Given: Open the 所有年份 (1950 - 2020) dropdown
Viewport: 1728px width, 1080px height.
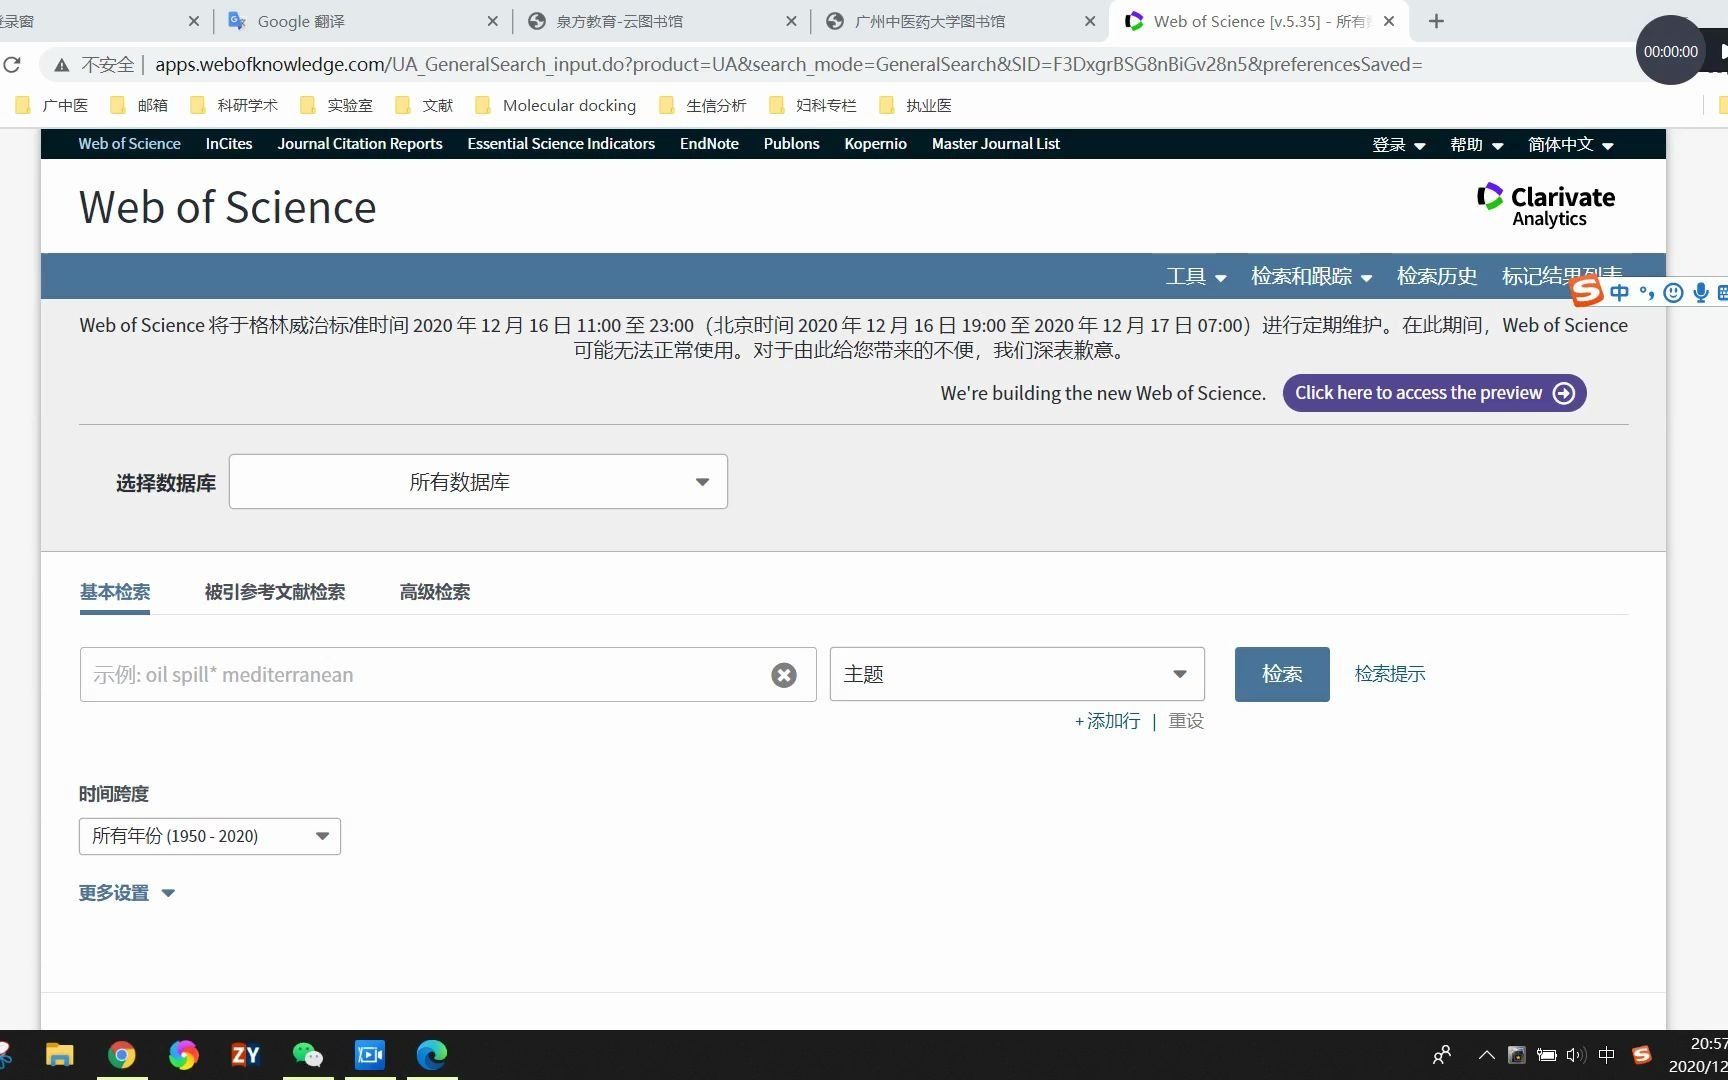Looking at the screenshot, I should pos(210,836).
